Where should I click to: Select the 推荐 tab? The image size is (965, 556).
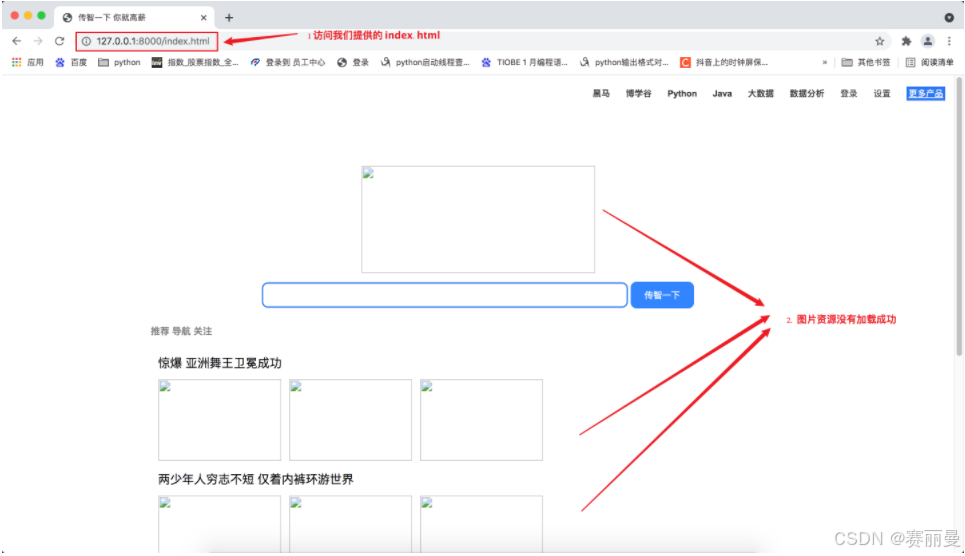160,331
